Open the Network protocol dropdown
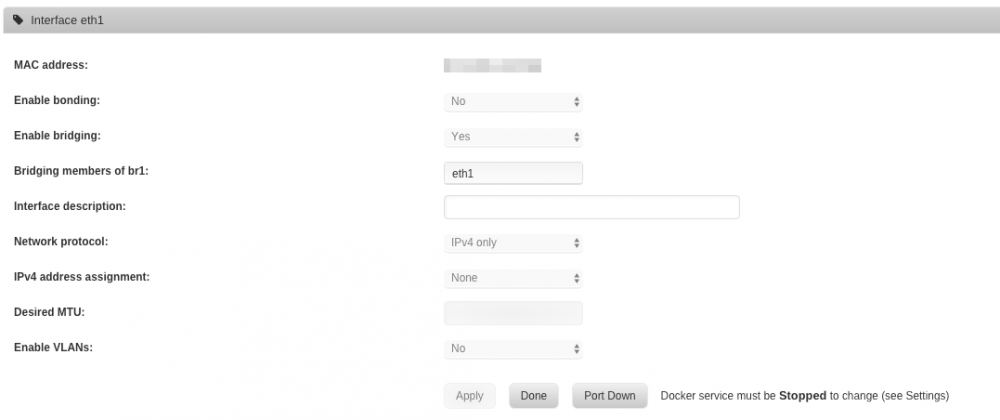This screenshot has width=1000, height=420. point(513,242)
